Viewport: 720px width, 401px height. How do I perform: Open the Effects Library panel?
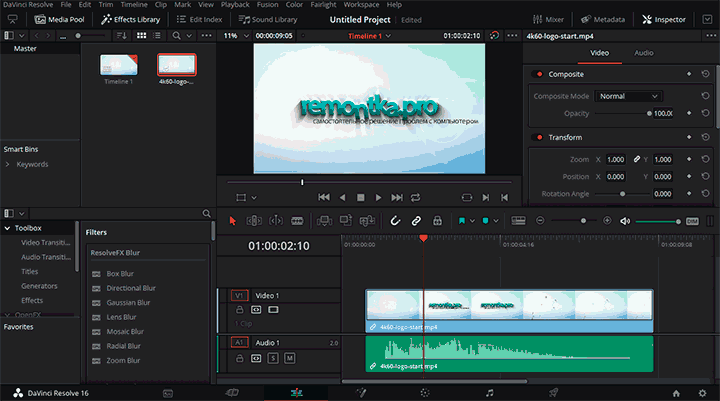(130, 19)
